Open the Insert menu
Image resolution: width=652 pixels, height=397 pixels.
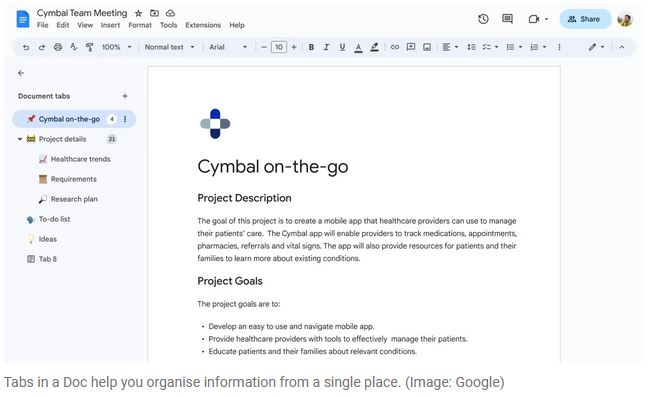point(110,25)
